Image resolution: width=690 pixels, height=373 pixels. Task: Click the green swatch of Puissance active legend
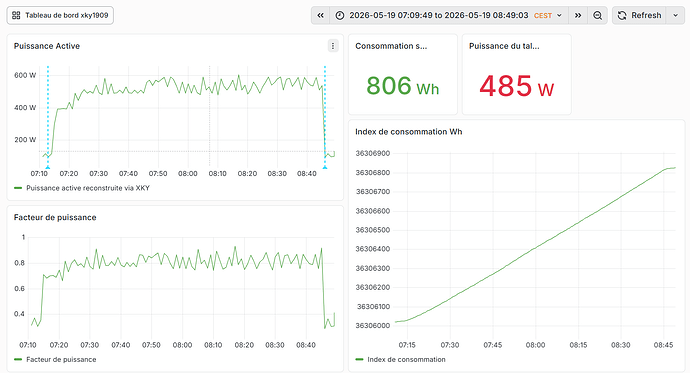(18, 188)
